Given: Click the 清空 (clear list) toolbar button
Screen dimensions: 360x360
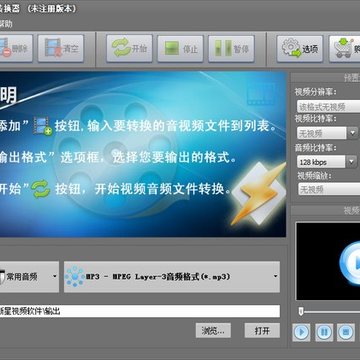Looking at the screenshot, I should [x=60, y=49].
